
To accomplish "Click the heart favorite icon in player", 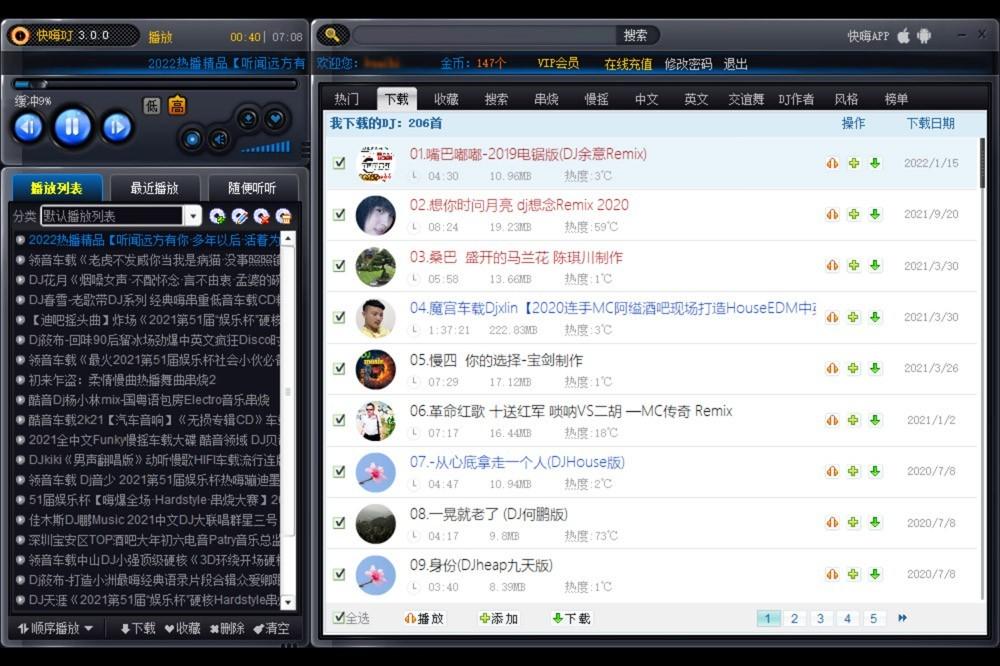I will click(275, 118).
